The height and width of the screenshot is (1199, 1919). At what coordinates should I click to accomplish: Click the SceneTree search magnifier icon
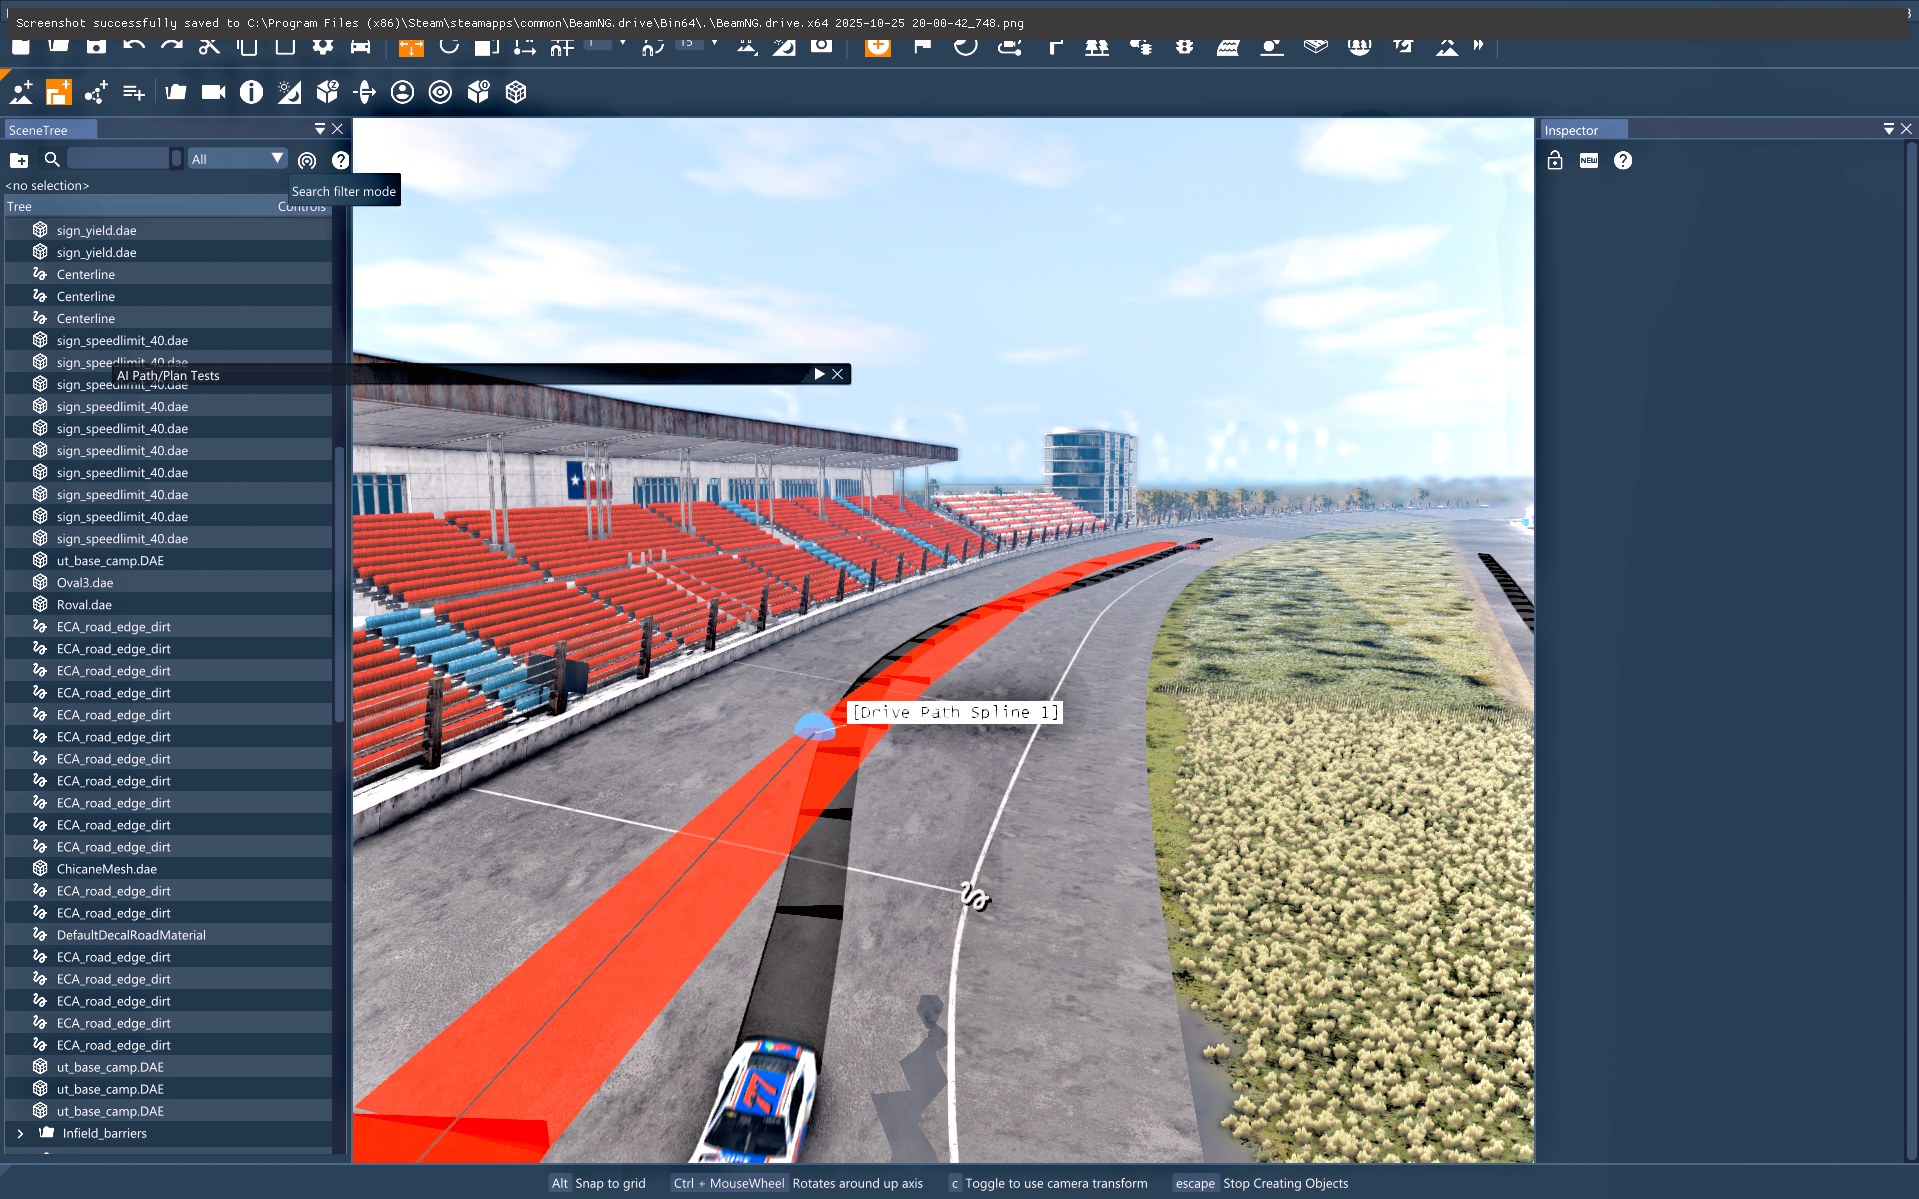click(x=52, y=159)
